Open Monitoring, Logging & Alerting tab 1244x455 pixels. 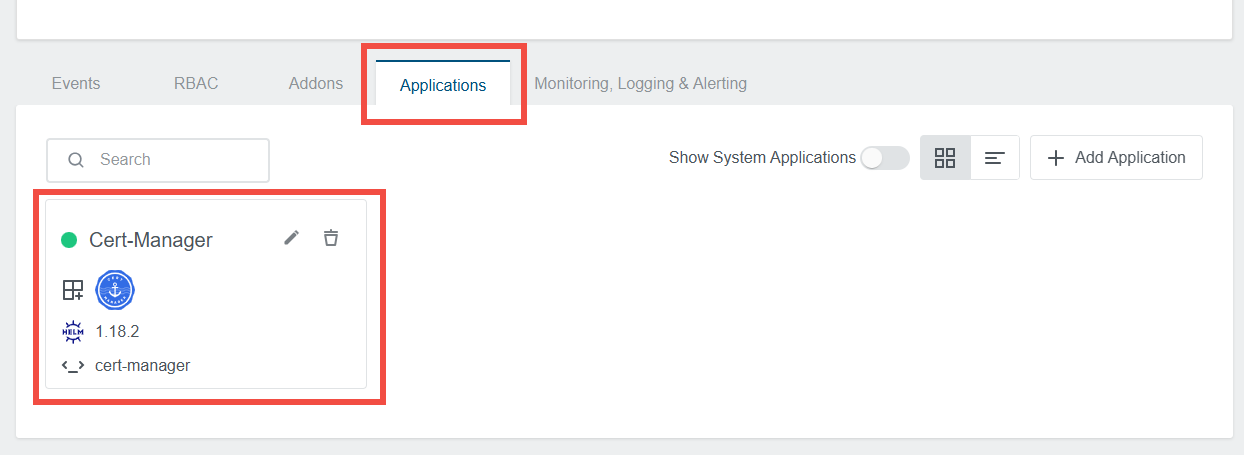(x=640, y=83)
